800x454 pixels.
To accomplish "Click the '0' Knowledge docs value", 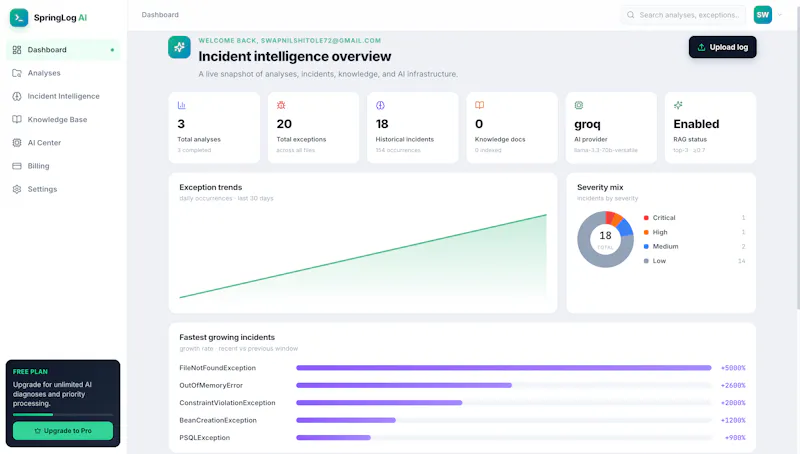I will [479, 124].
